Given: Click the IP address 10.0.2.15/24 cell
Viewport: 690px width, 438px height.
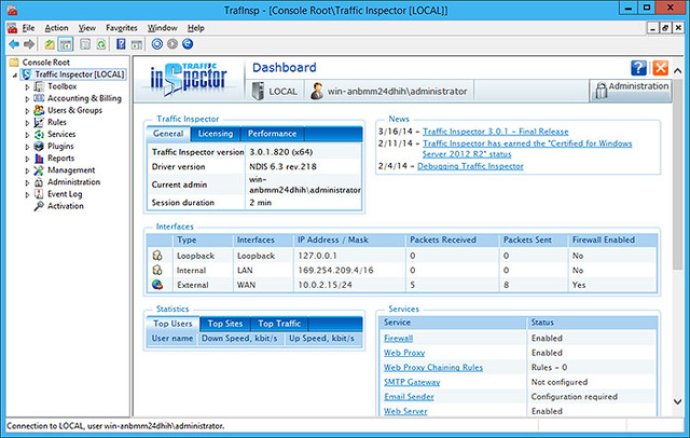Looking at the screenshot, I should click(x=325, y=285).
